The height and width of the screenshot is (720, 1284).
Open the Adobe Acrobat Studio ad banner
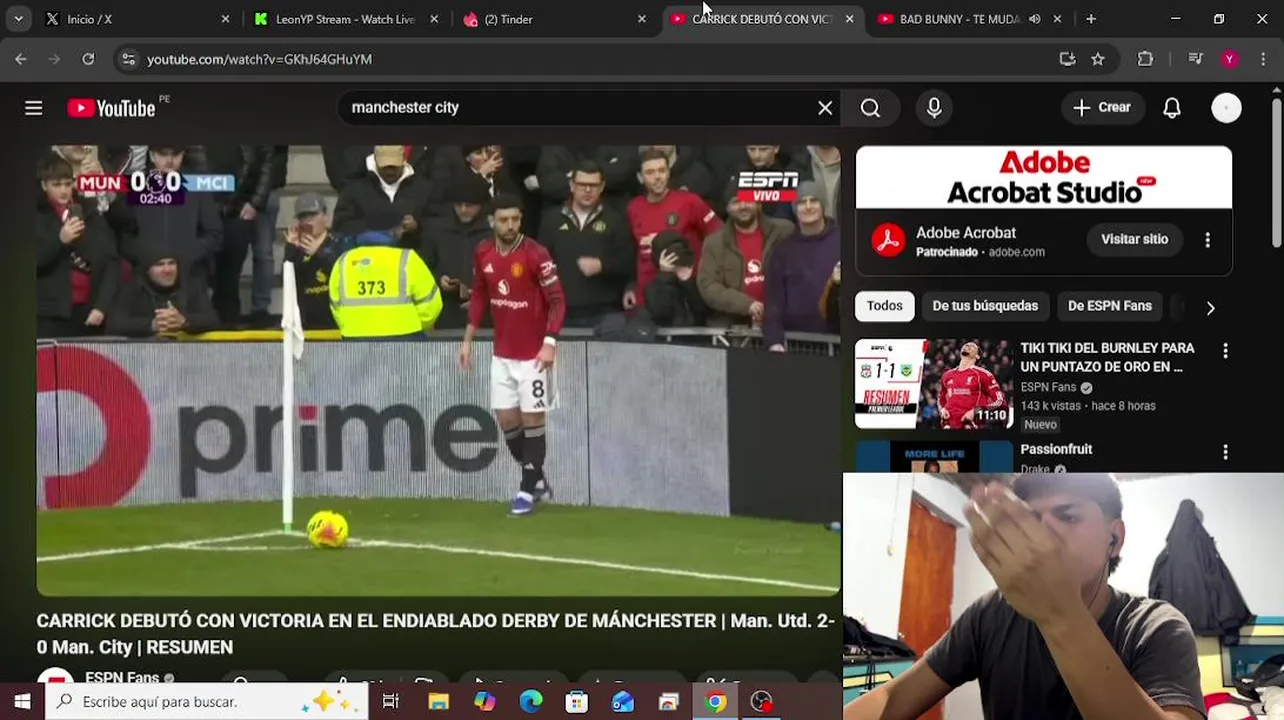[1044, 178]
